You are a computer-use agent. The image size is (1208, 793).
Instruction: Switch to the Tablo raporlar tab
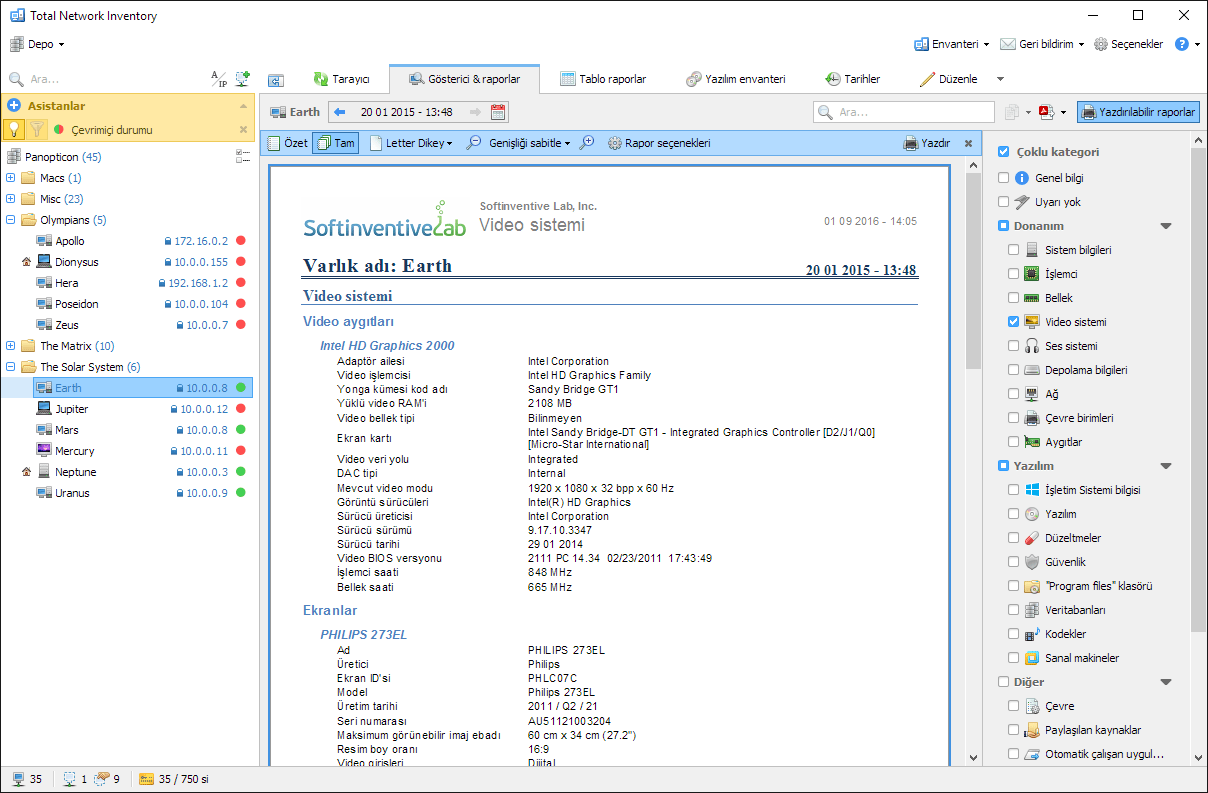pyautogui.click(x=602, y=79)
